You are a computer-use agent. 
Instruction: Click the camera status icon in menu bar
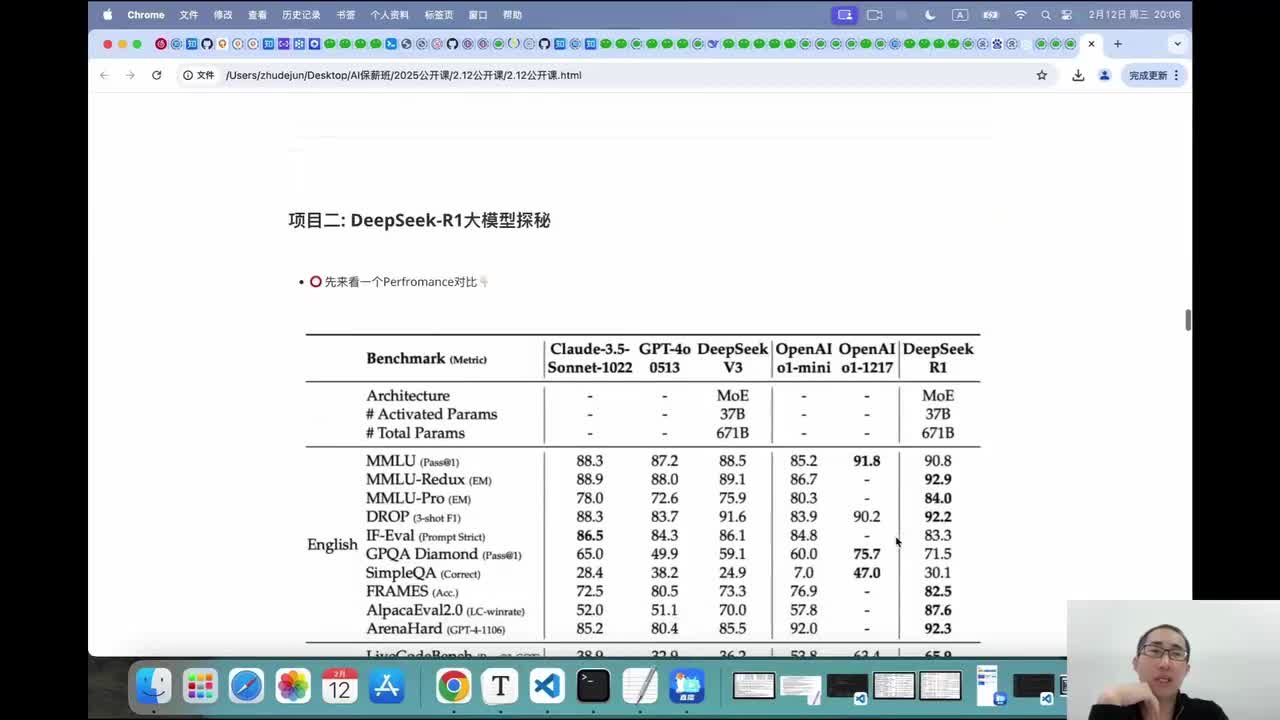pyautogui.click(x=874, y=15)
